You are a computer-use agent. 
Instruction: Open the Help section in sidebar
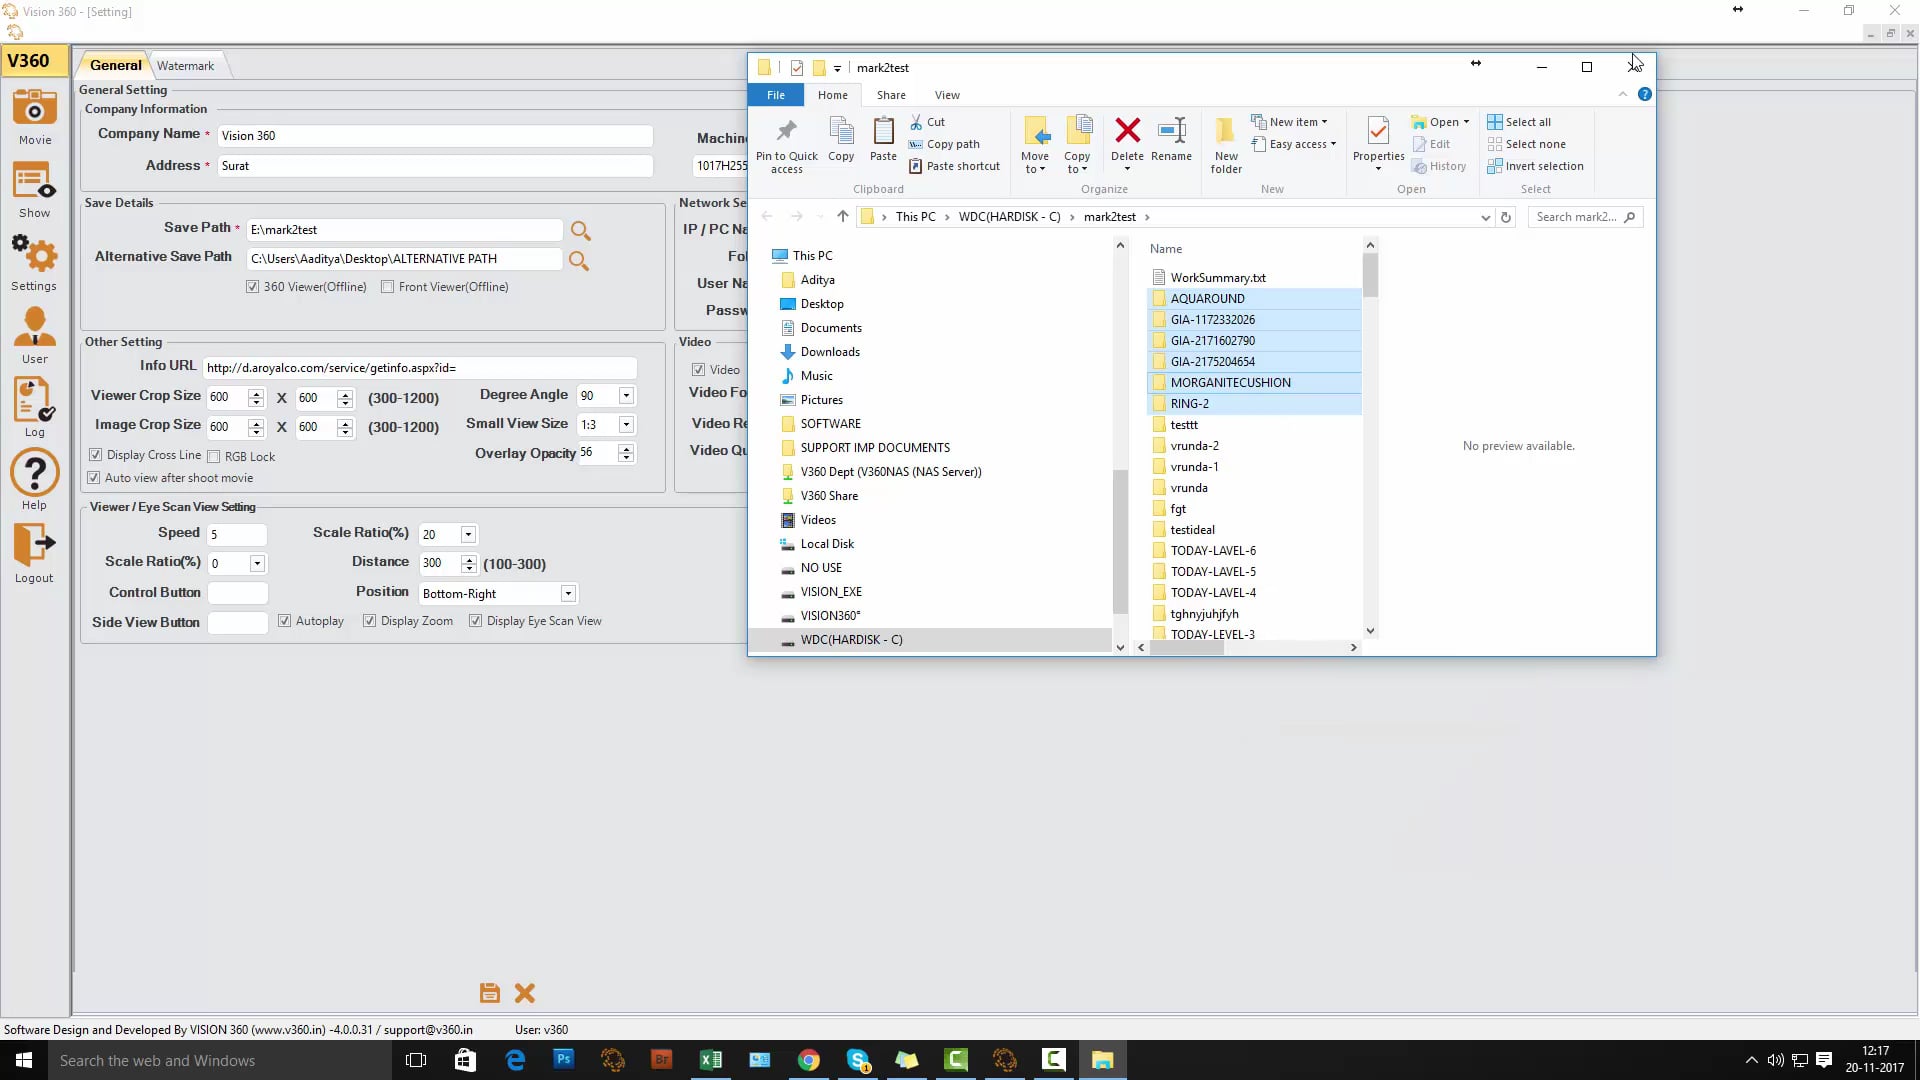[34, 481]
